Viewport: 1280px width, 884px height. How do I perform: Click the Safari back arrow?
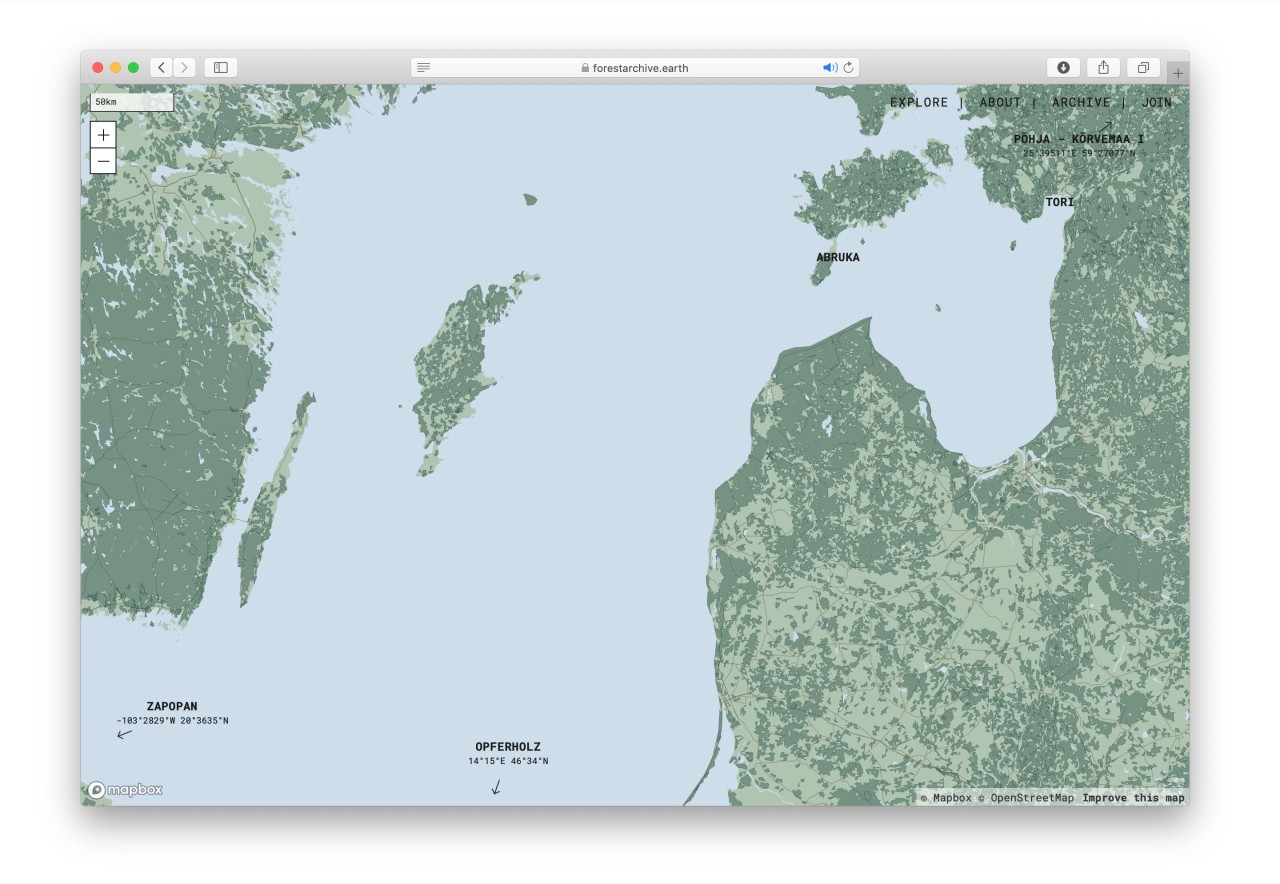click(x=162, y=67)
